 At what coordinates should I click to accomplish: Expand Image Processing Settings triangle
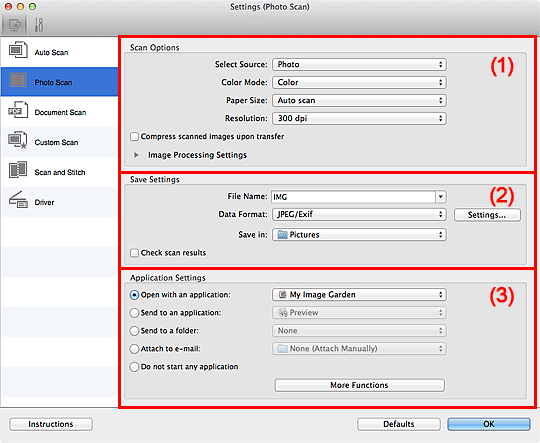136,155
